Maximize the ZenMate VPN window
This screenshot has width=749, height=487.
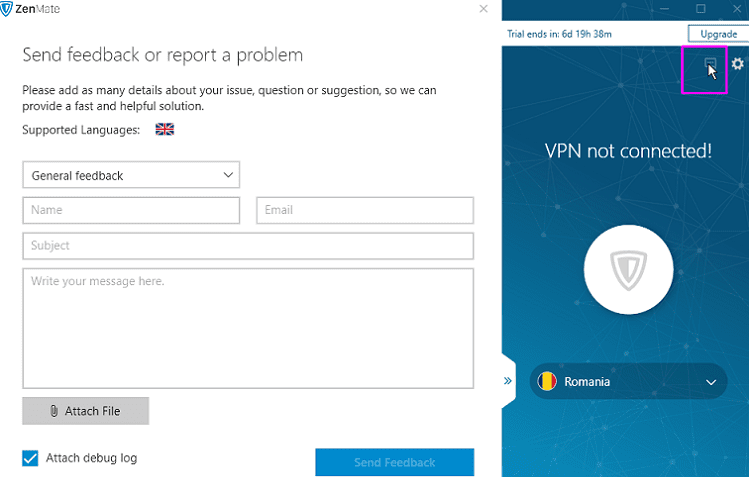pos(701,9)
